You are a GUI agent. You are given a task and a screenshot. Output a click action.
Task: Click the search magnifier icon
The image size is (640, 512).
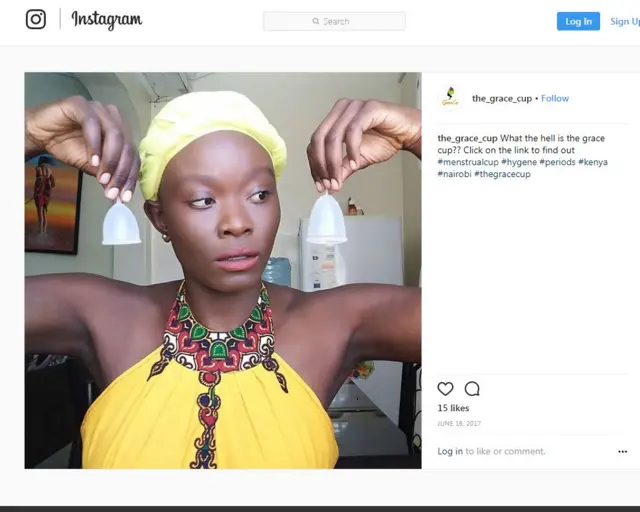(x=316, y=21)
